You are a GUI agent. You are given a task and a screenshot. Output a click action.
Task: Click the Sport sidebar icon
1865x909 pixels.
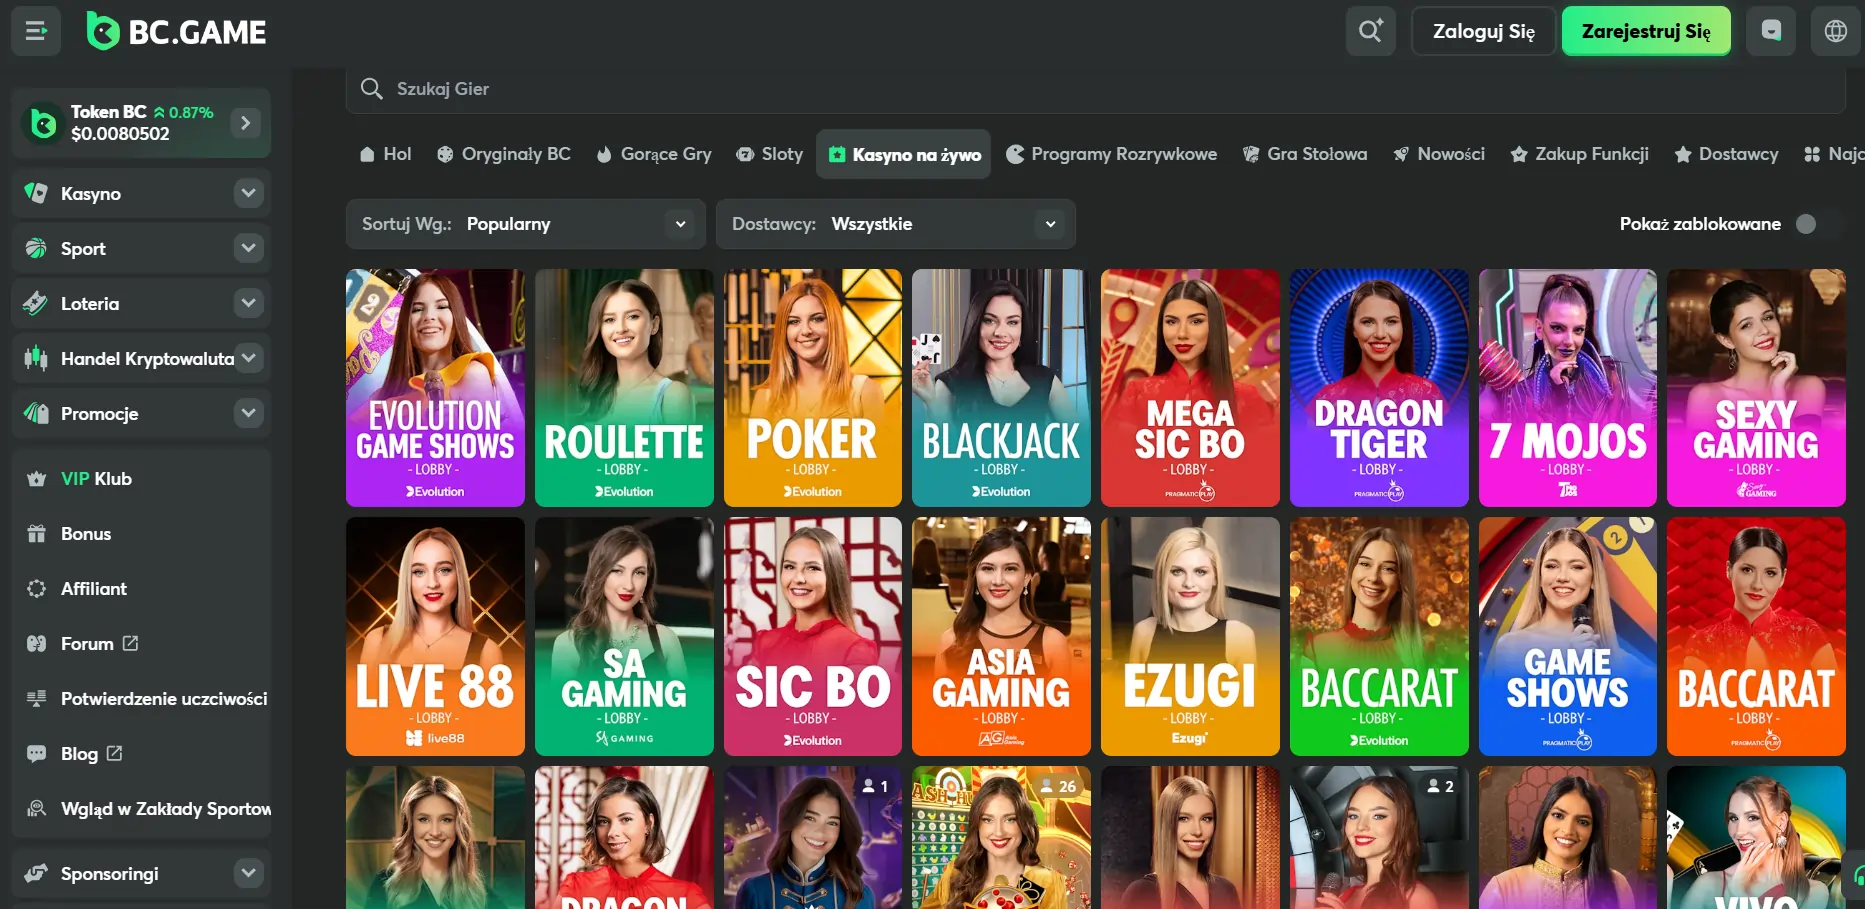(36, 248)
